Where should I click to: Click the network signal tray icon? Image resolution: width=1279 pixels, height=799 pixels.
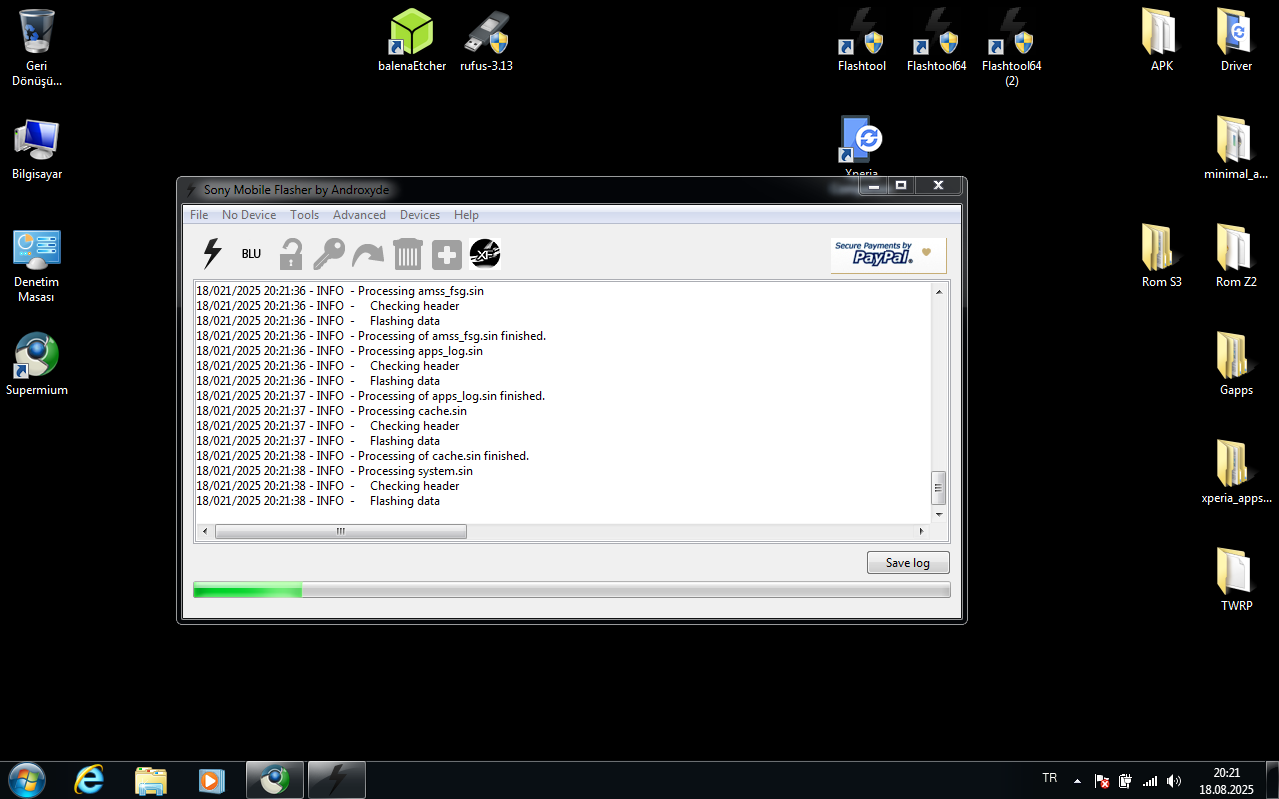(x=1150, y=781)
